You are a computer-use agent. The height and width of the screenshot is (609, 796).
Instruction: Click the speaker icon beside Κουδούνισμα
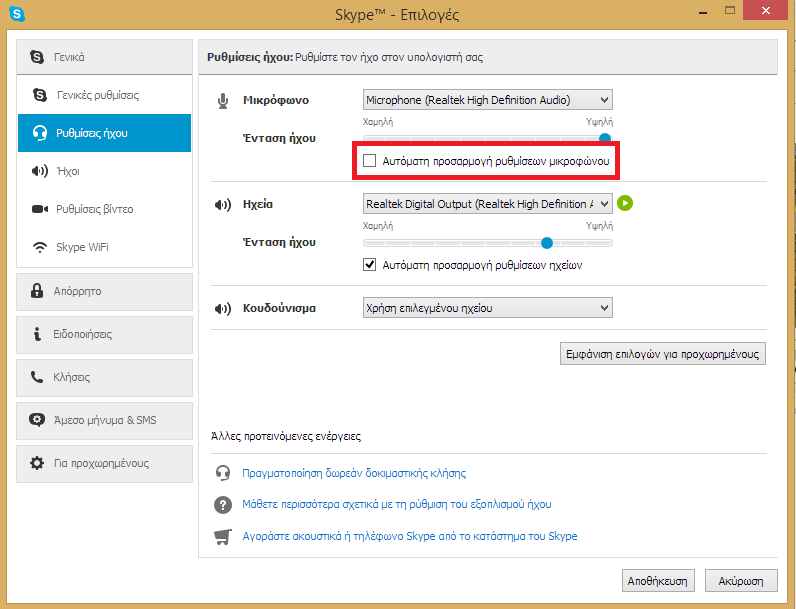click(x=223, y=309)
